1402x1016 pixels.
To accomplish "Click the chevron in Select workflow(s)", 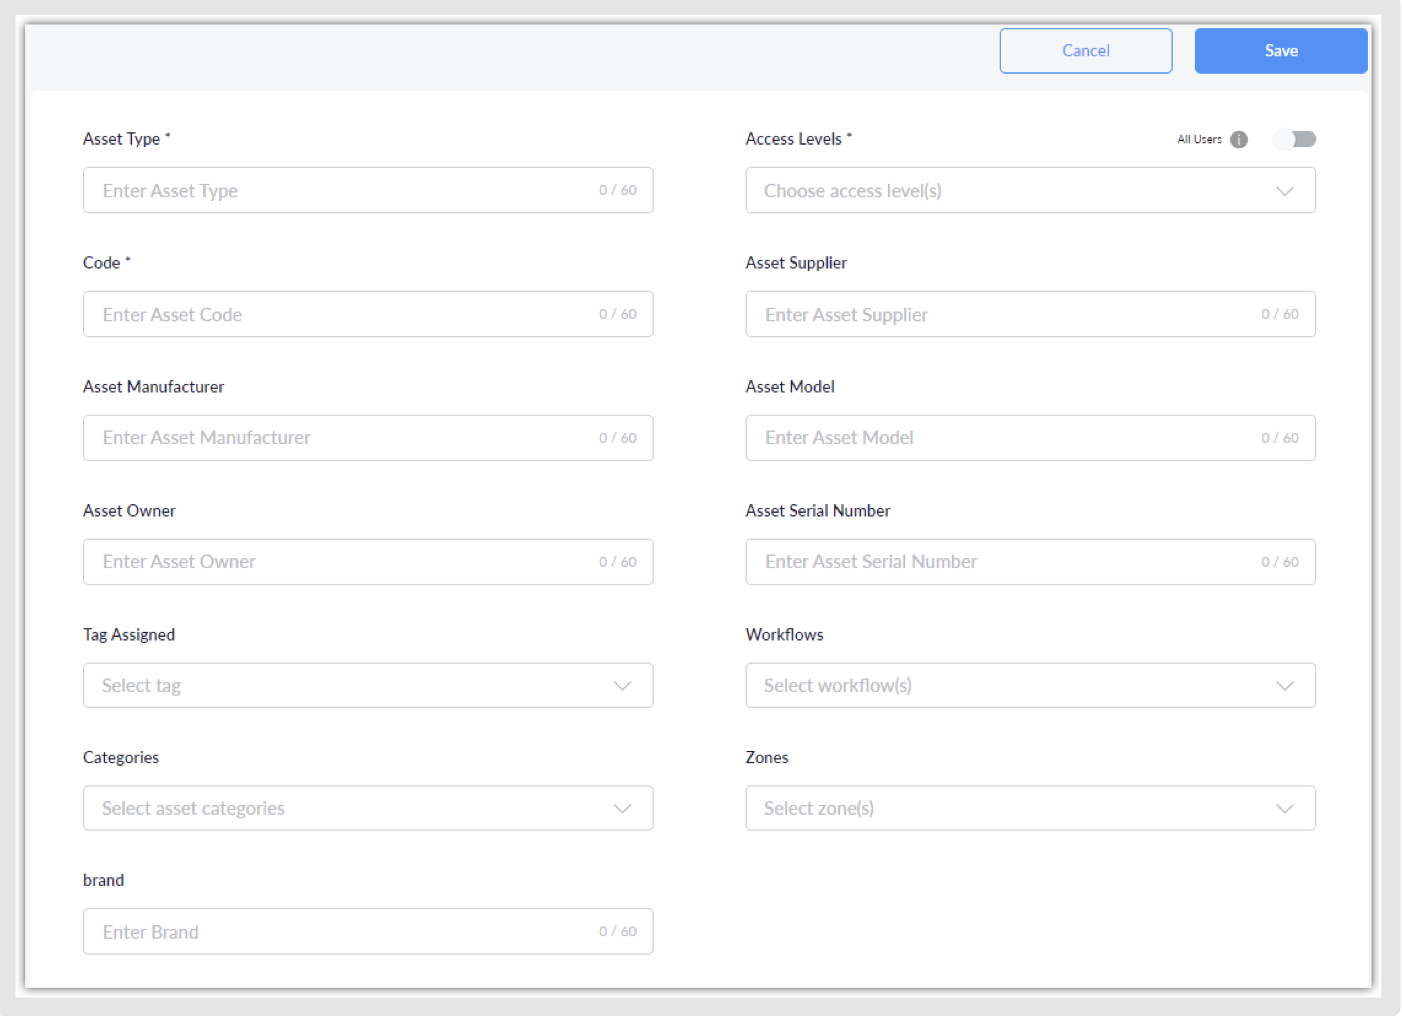I will [x=1285, y=686].
